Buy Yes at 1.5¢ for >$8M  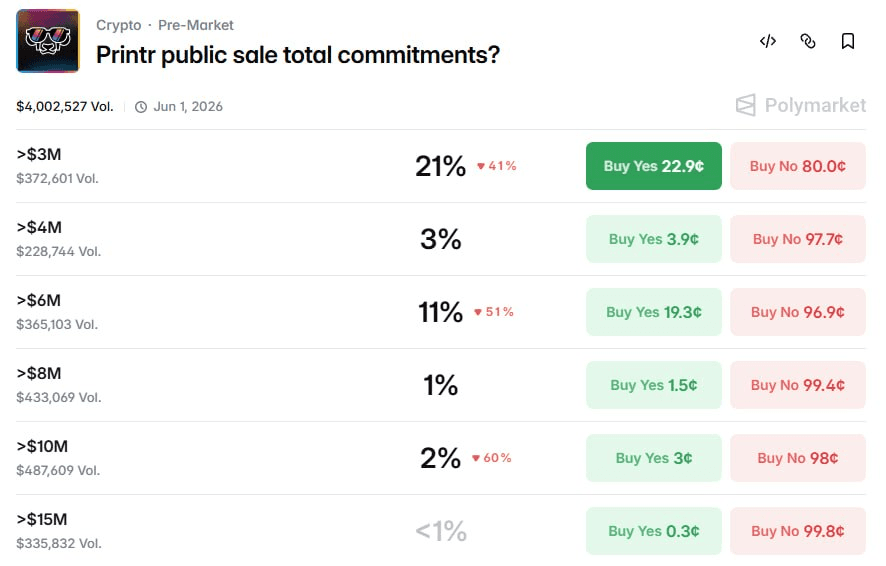pyautogui.click(x=653, y=385)
